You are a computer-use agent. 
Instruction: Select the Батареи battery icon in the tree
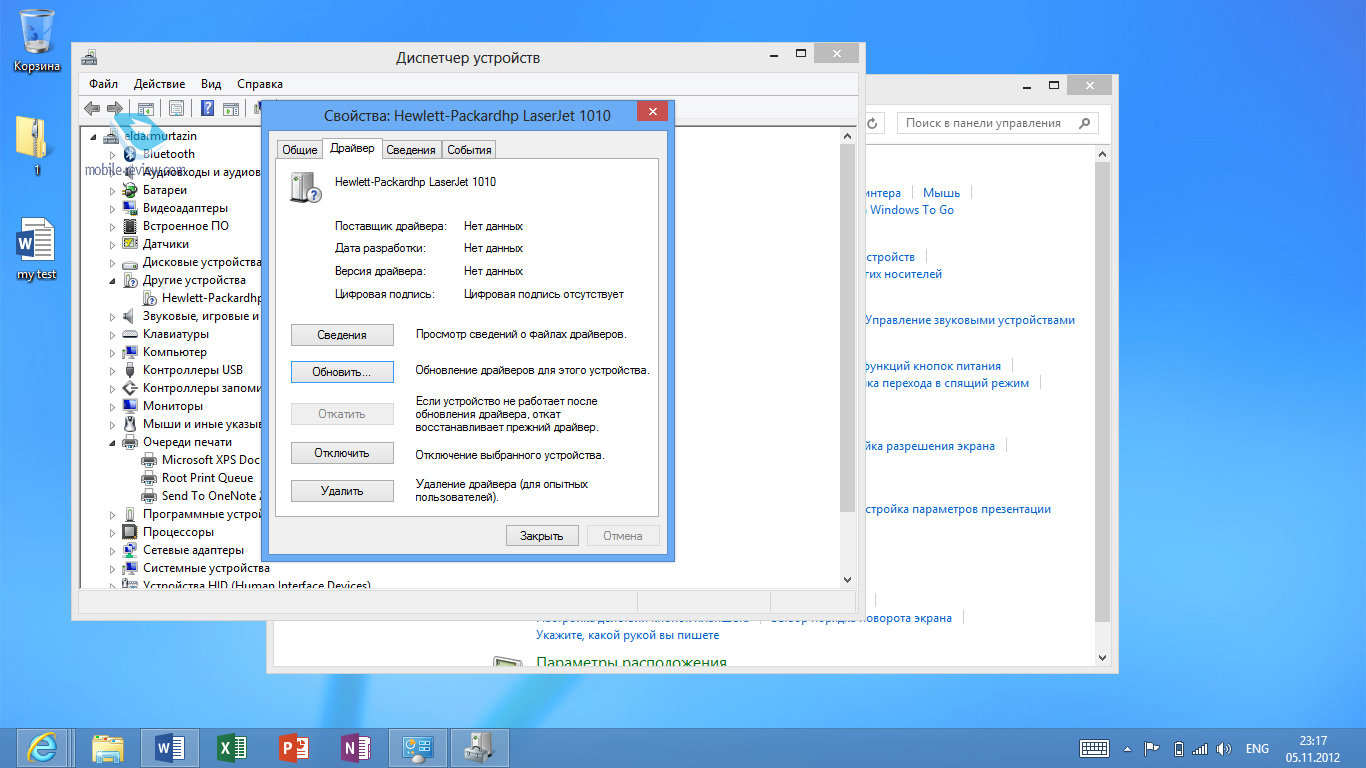point(130,190)
